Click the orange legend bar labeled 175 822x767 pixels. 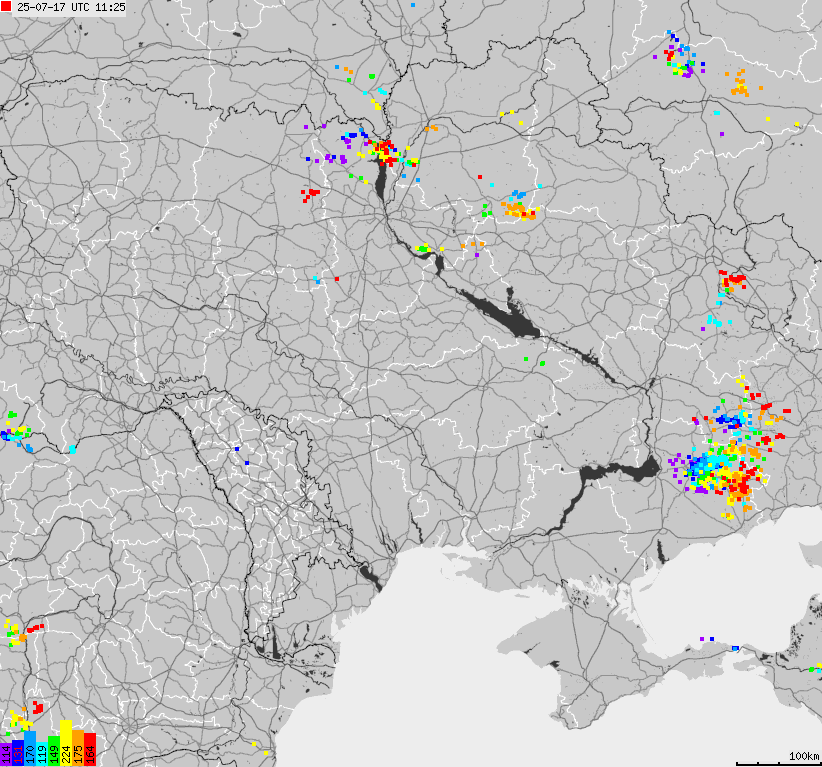click(78, 748)
